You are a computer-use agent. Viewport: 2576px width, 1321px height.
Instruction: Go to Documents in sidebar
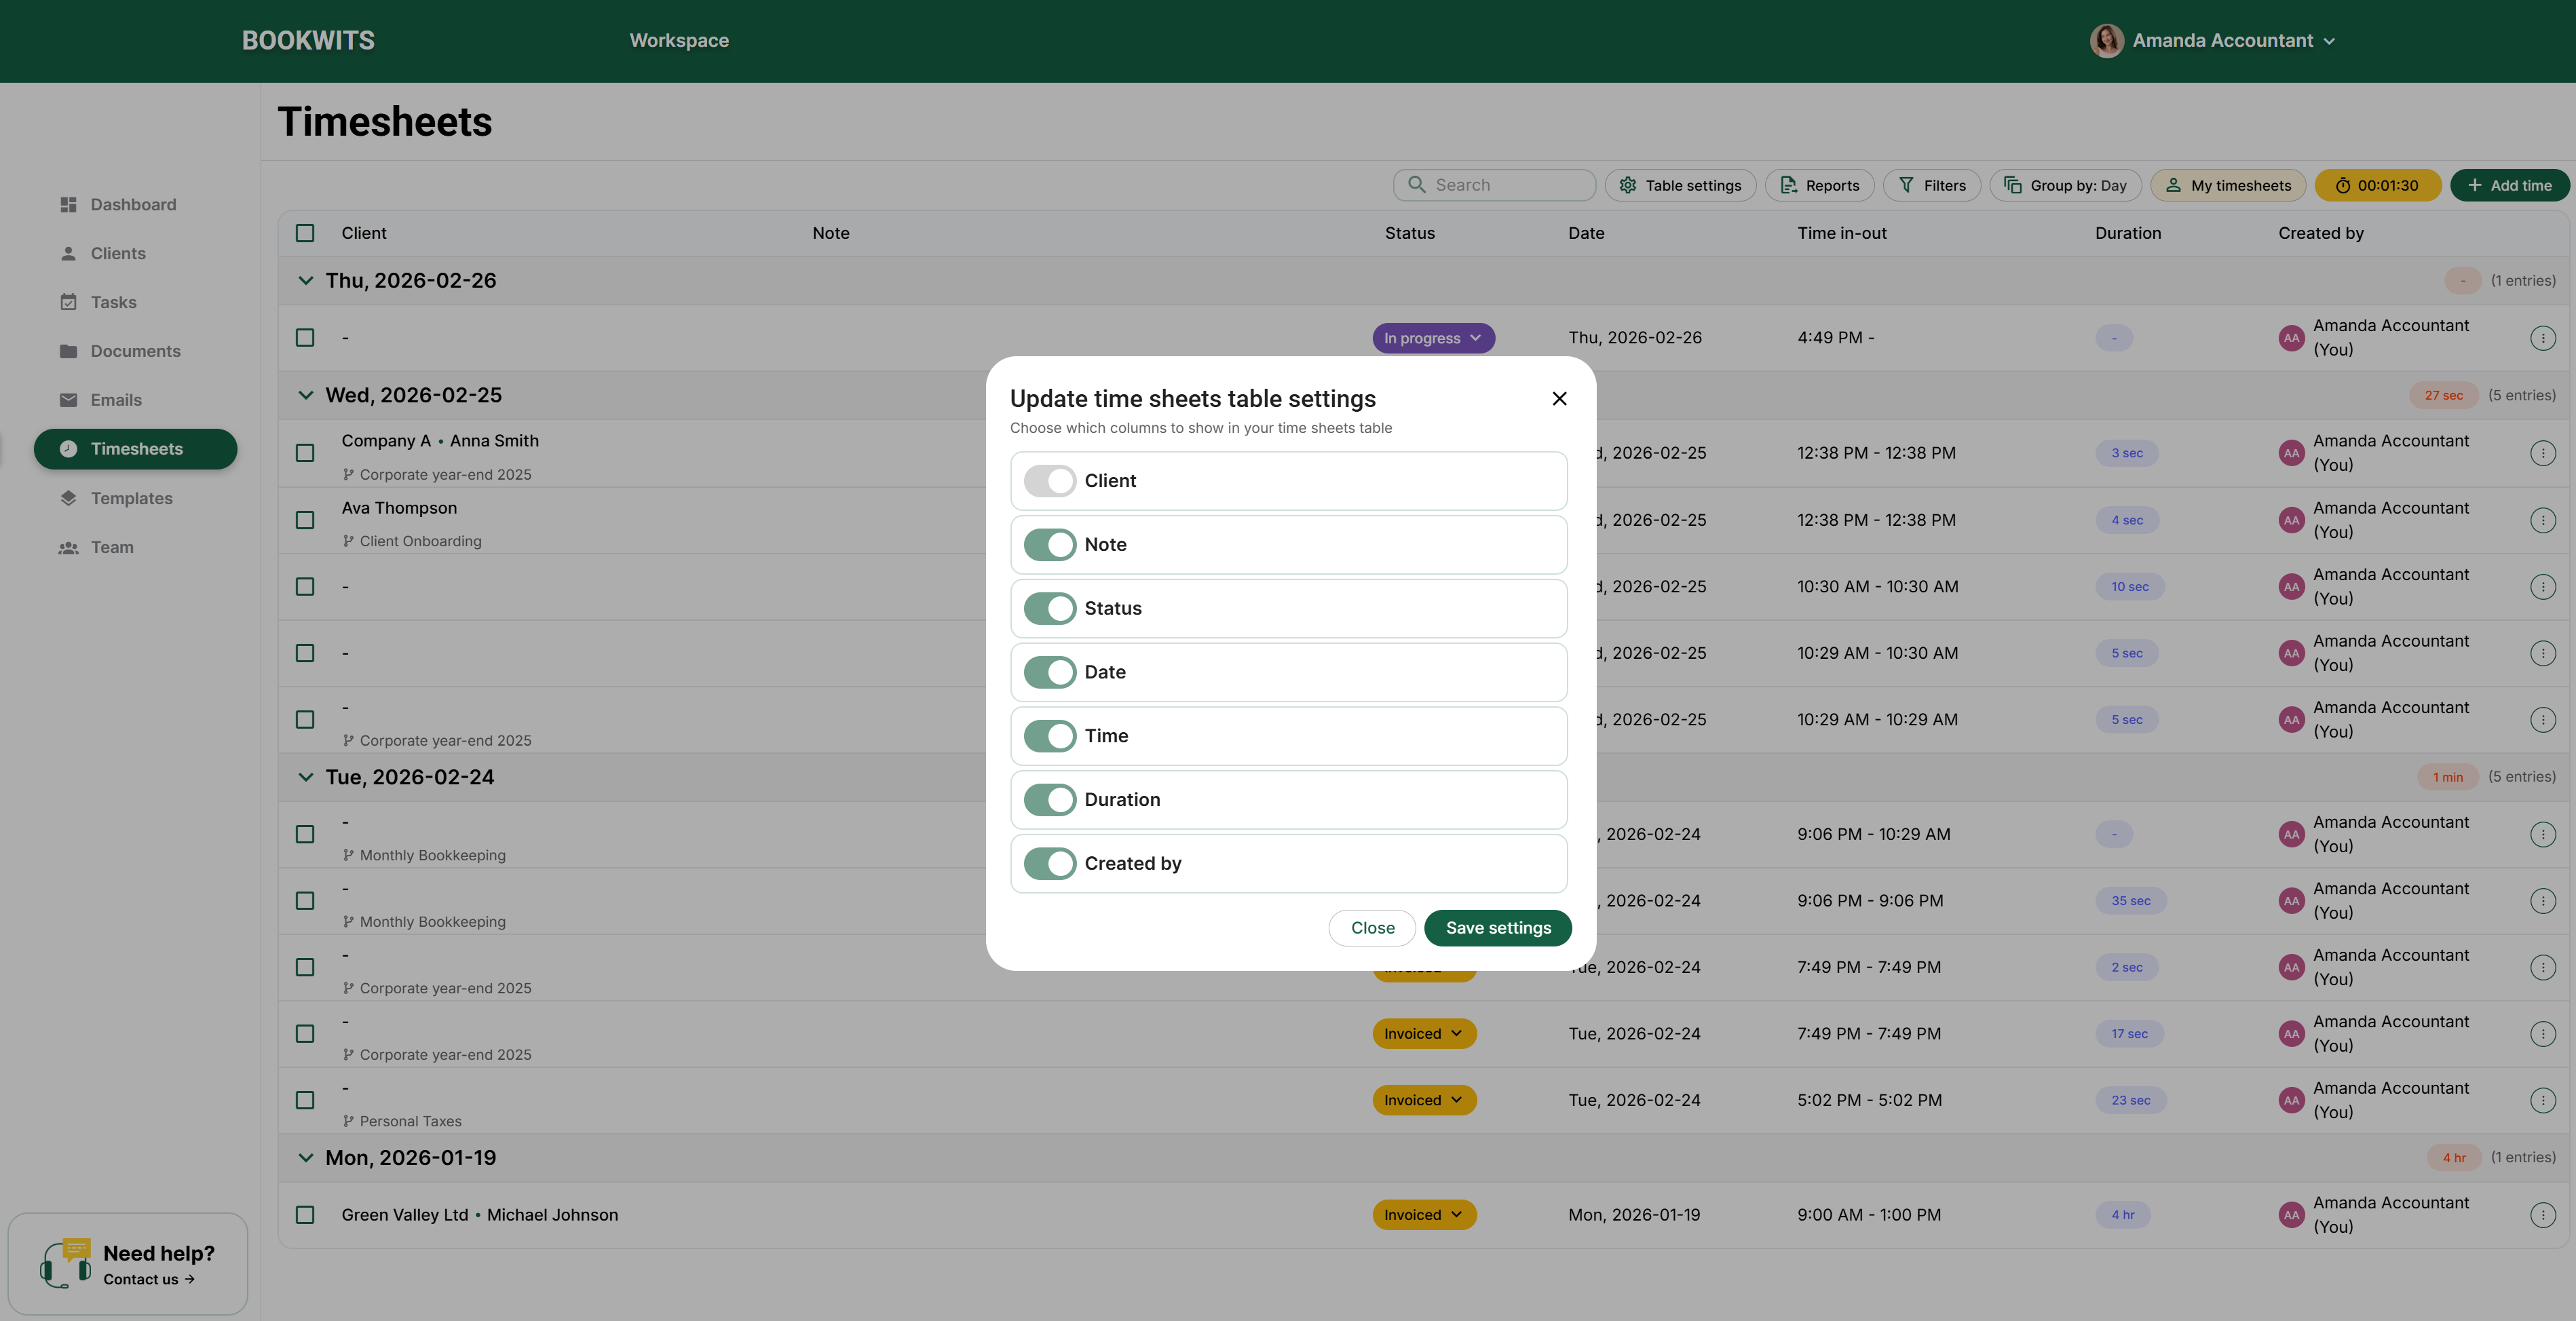pos(135,351)
